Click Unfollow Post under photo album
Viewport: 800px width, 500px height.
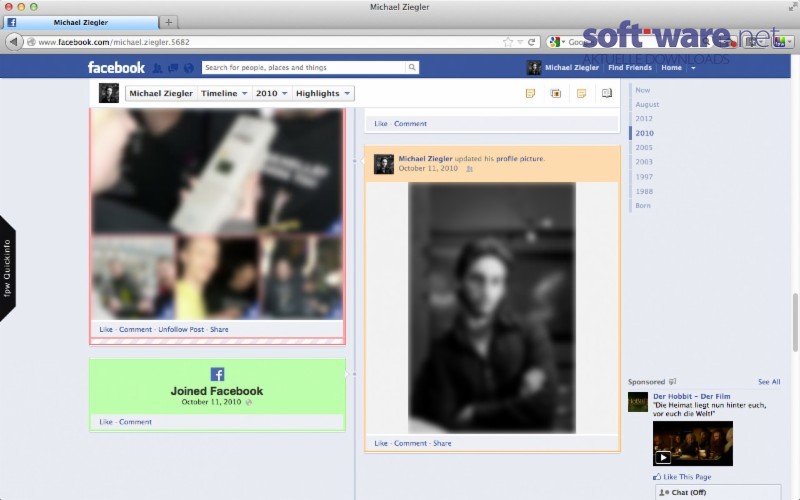click(181, 330)
